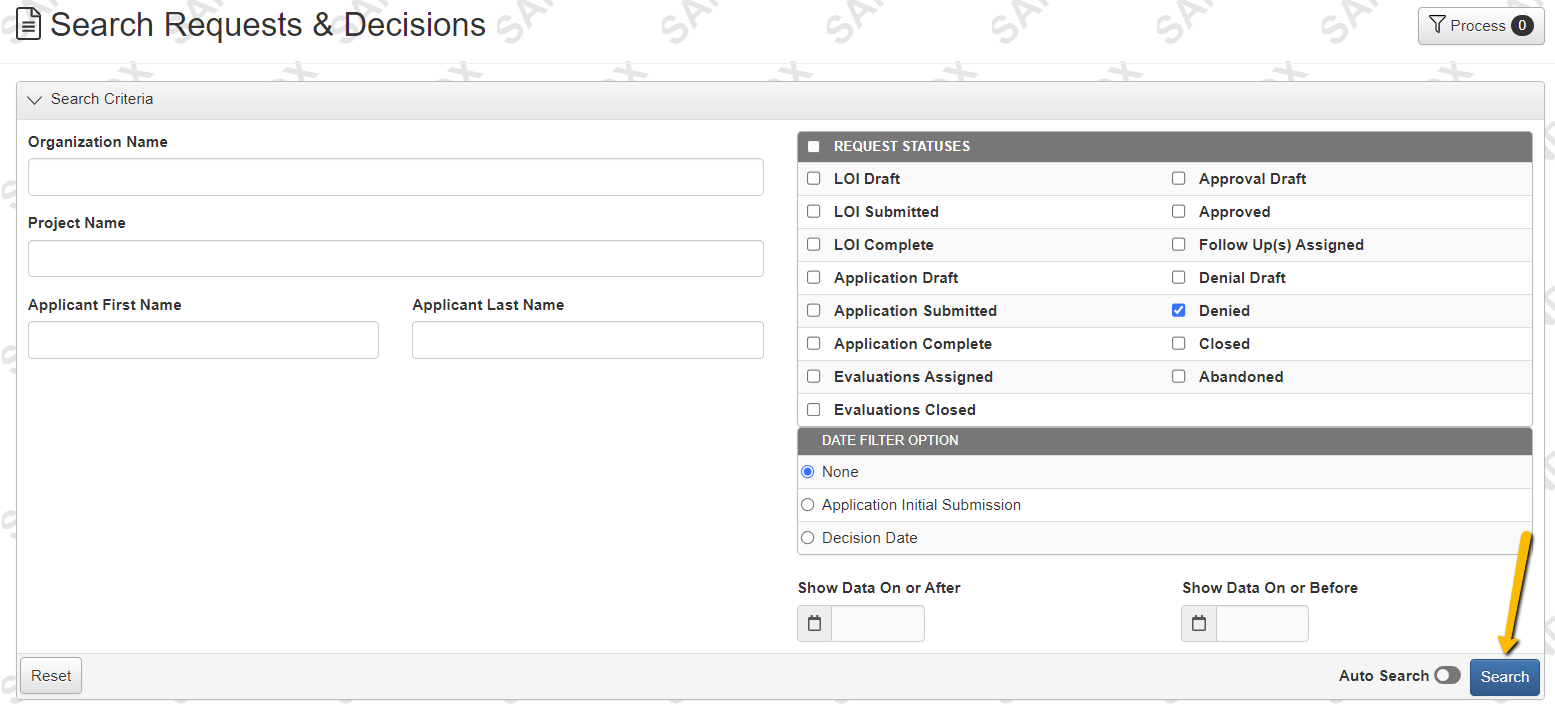Select the None date filter option

[x=807, y=471]
